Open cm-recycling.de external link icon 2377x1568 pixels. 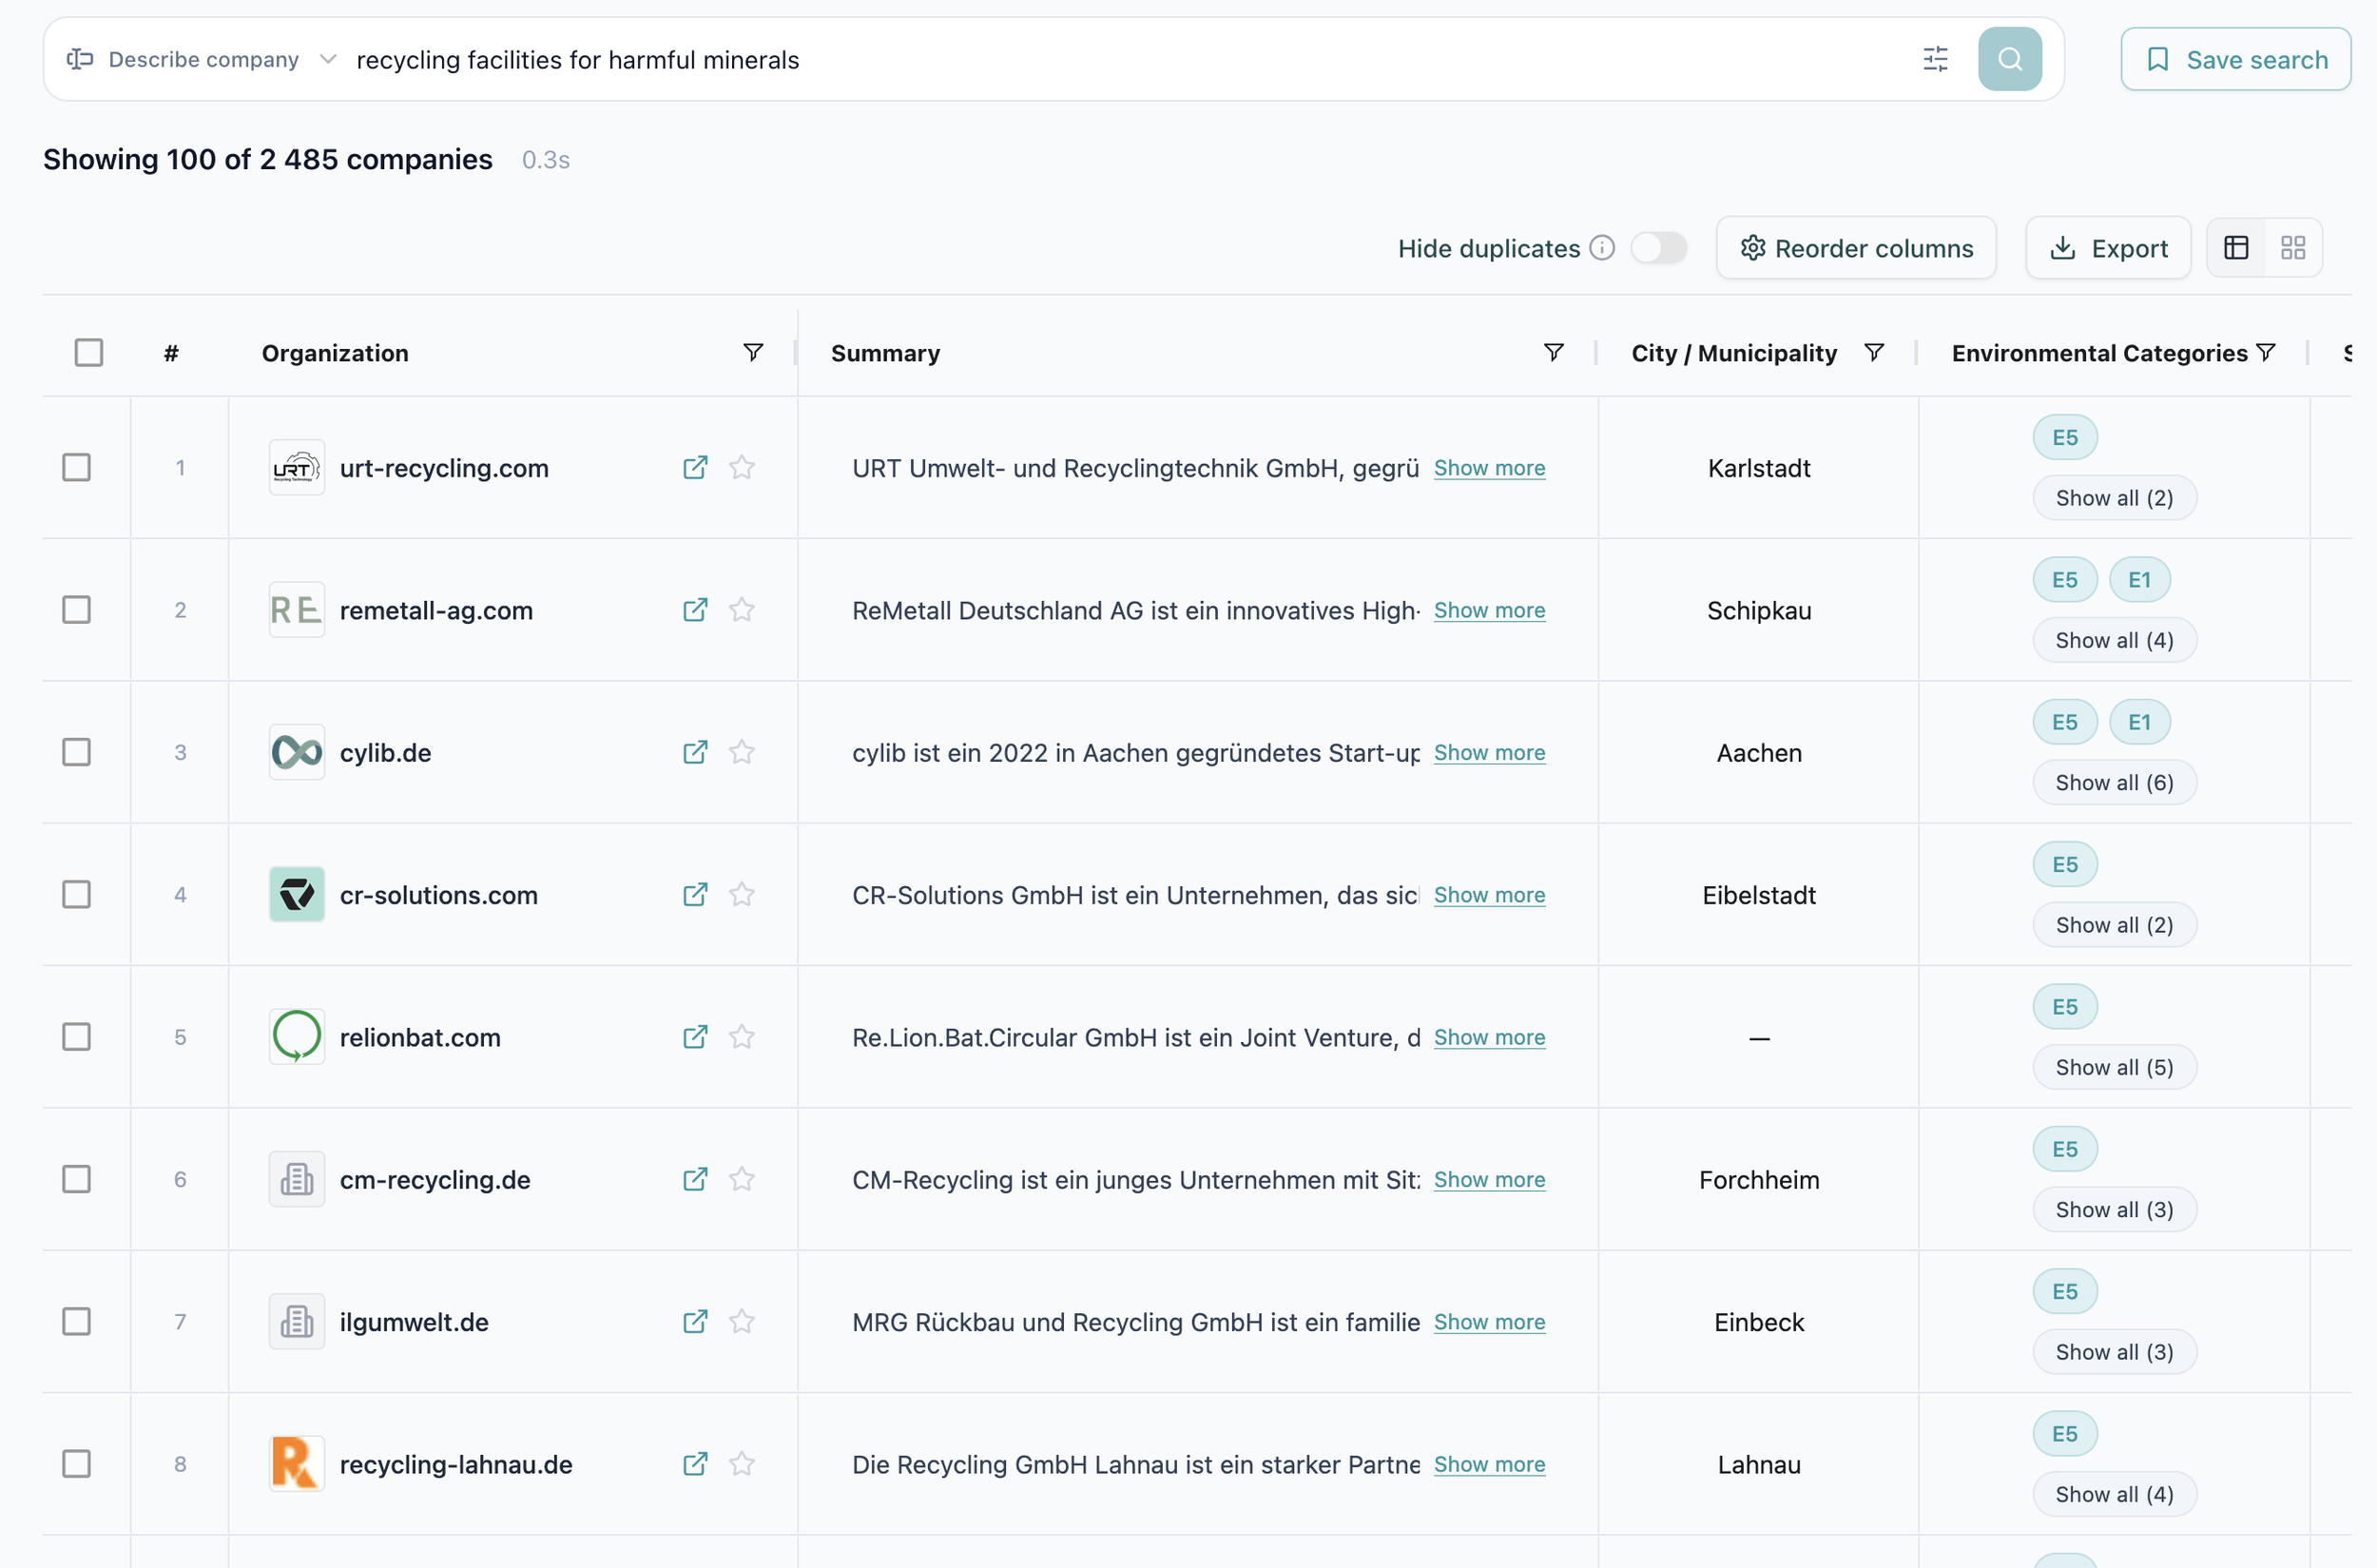pyautogui.click(x=695, y=1179)
